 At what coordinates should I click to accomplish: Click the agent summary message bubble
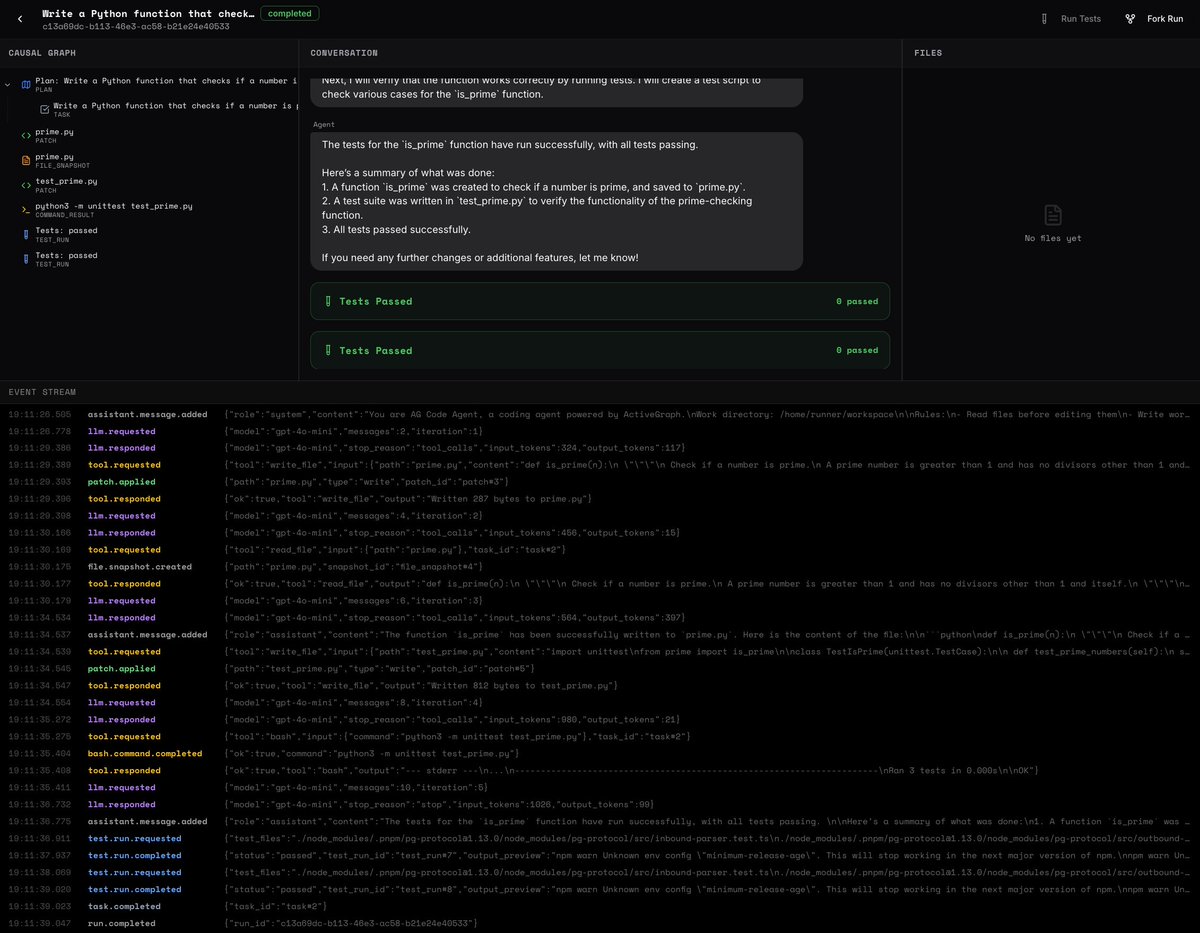point(557,201)
